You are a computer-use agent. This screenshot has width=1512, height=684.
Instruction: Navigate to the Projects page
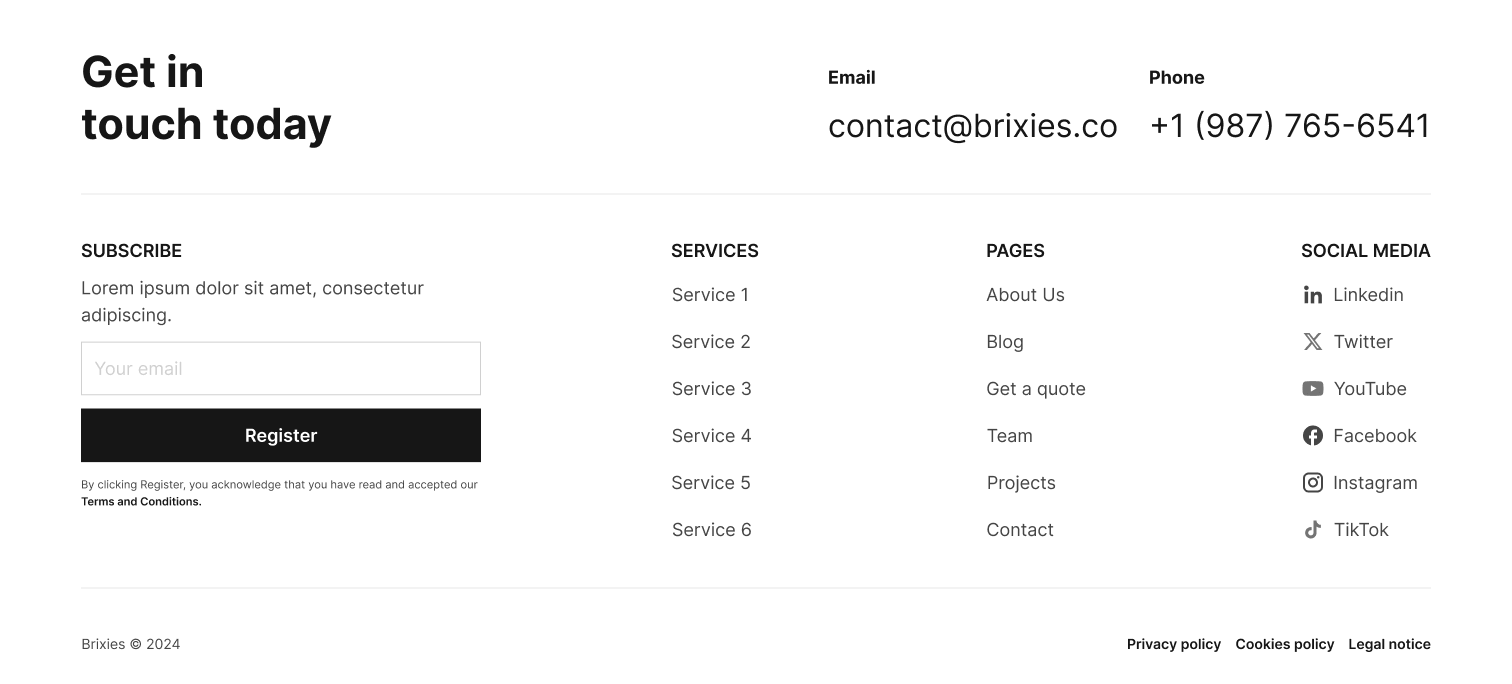[x=1021, y=483]
